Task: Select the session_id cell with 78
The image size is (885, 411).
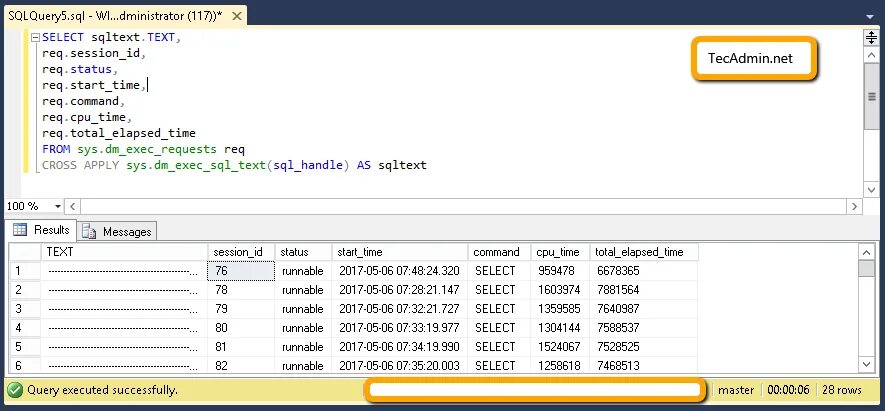Action: [241, 290]
